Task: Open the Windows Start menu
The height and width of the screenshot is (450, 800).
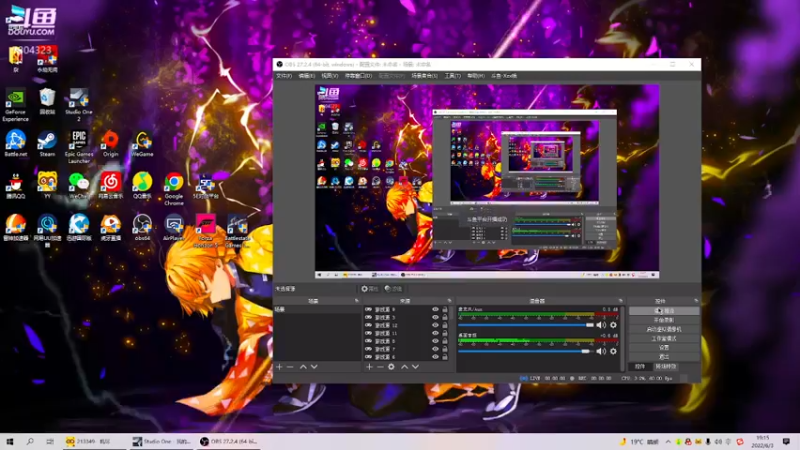Action: pyautogui.click(x=10, y=442)
